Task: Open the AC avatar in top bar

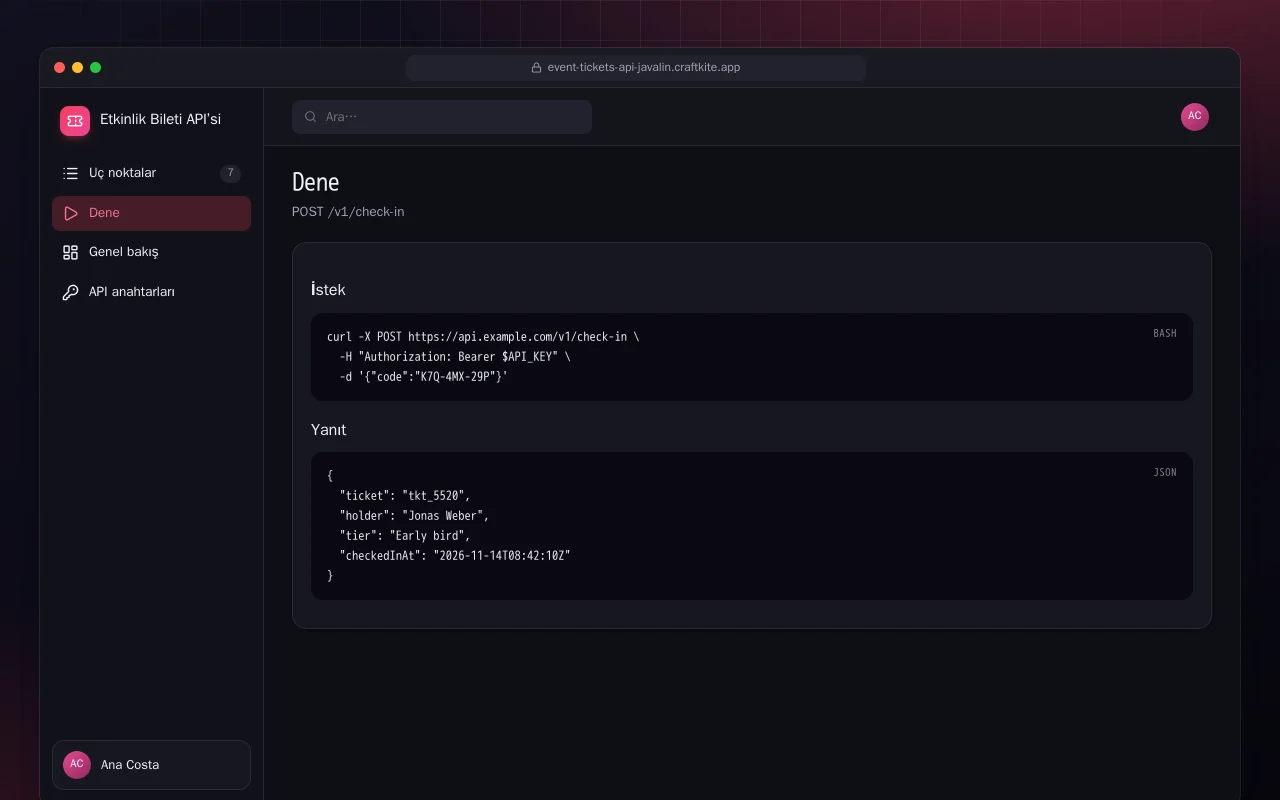Action: [1195, 117]
